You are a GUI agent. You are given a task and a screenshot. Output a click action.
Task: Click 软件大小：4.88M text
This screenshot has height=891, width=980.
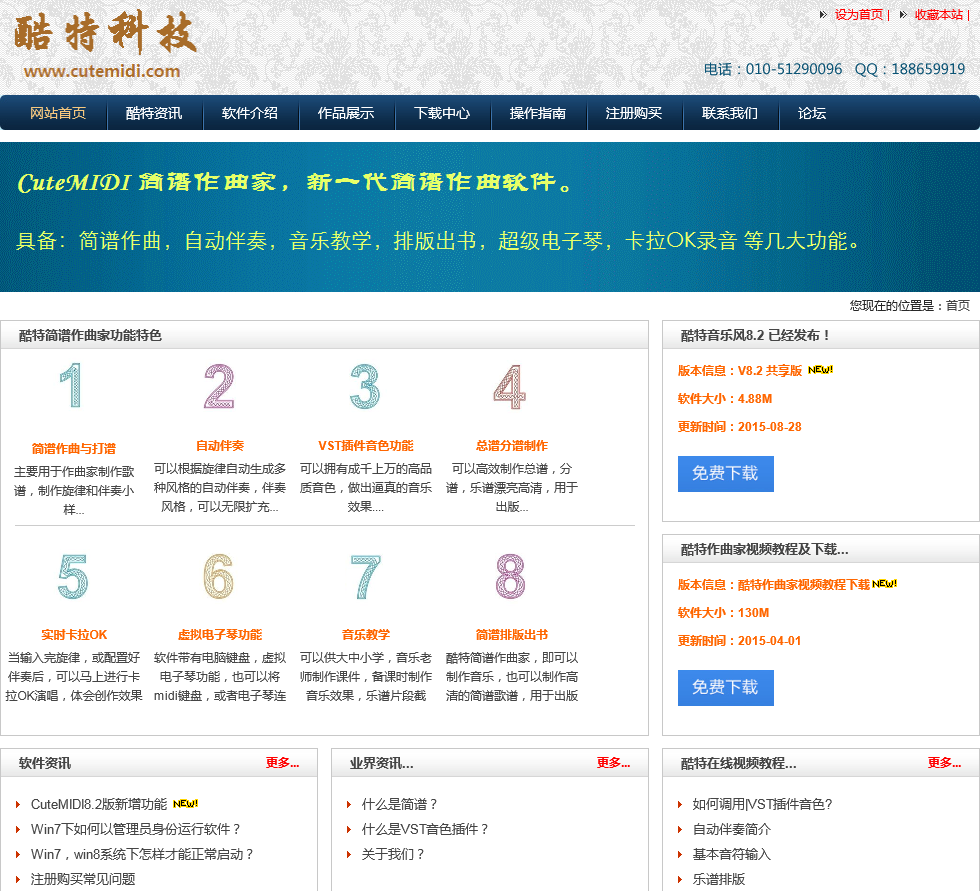725,399
